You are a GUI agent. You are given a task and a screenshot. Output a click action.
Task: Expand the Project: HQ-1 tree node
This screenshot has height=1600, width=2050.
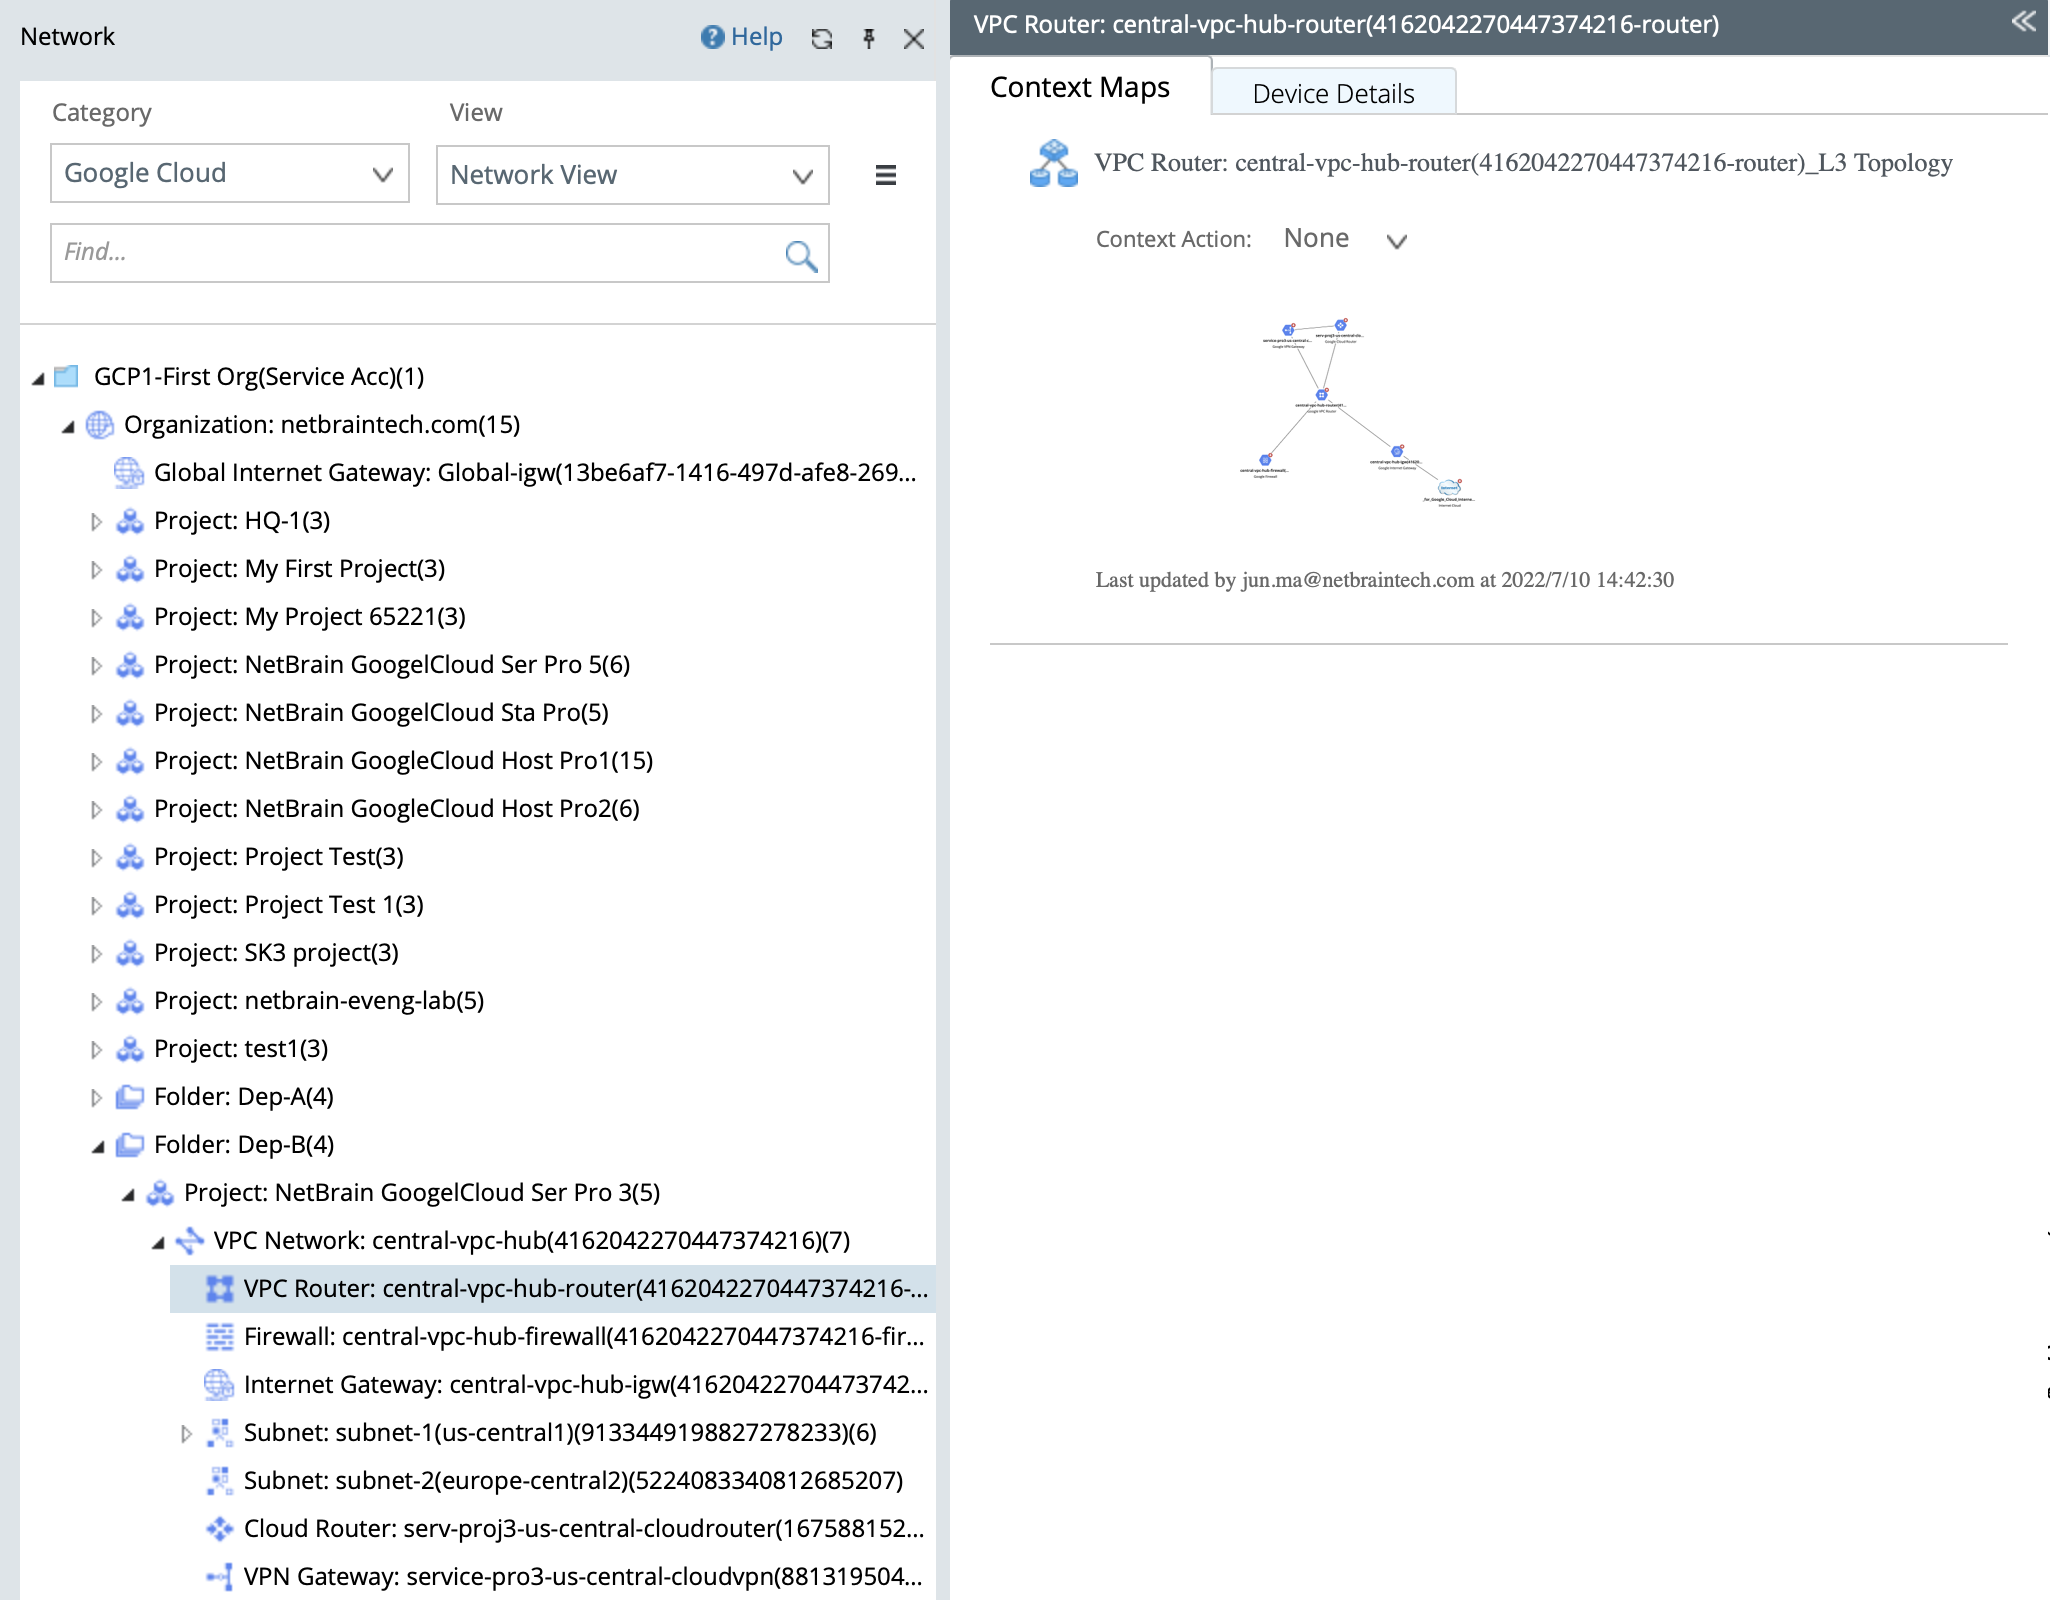pos(96,521)
